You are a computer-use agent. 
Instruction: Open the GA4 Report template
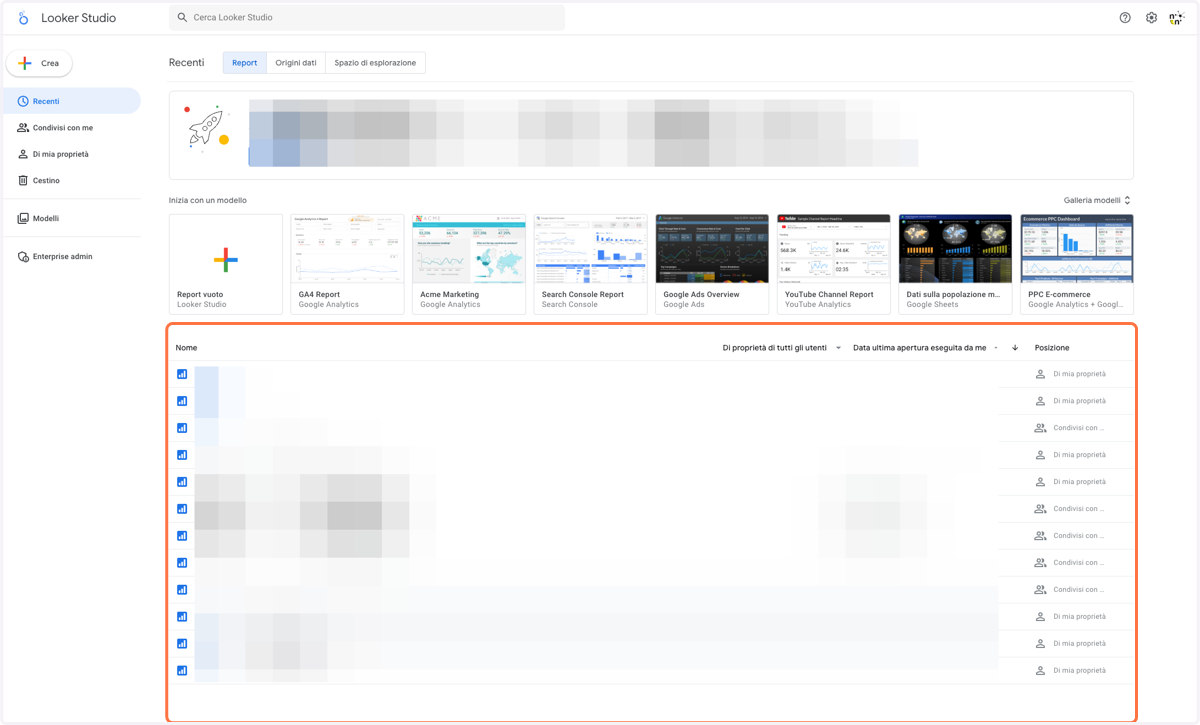[347, 264]
